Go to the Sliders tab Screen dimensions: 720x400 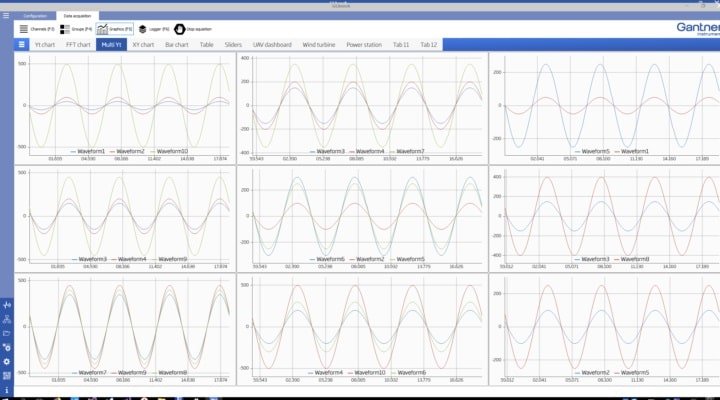[233, 45]
